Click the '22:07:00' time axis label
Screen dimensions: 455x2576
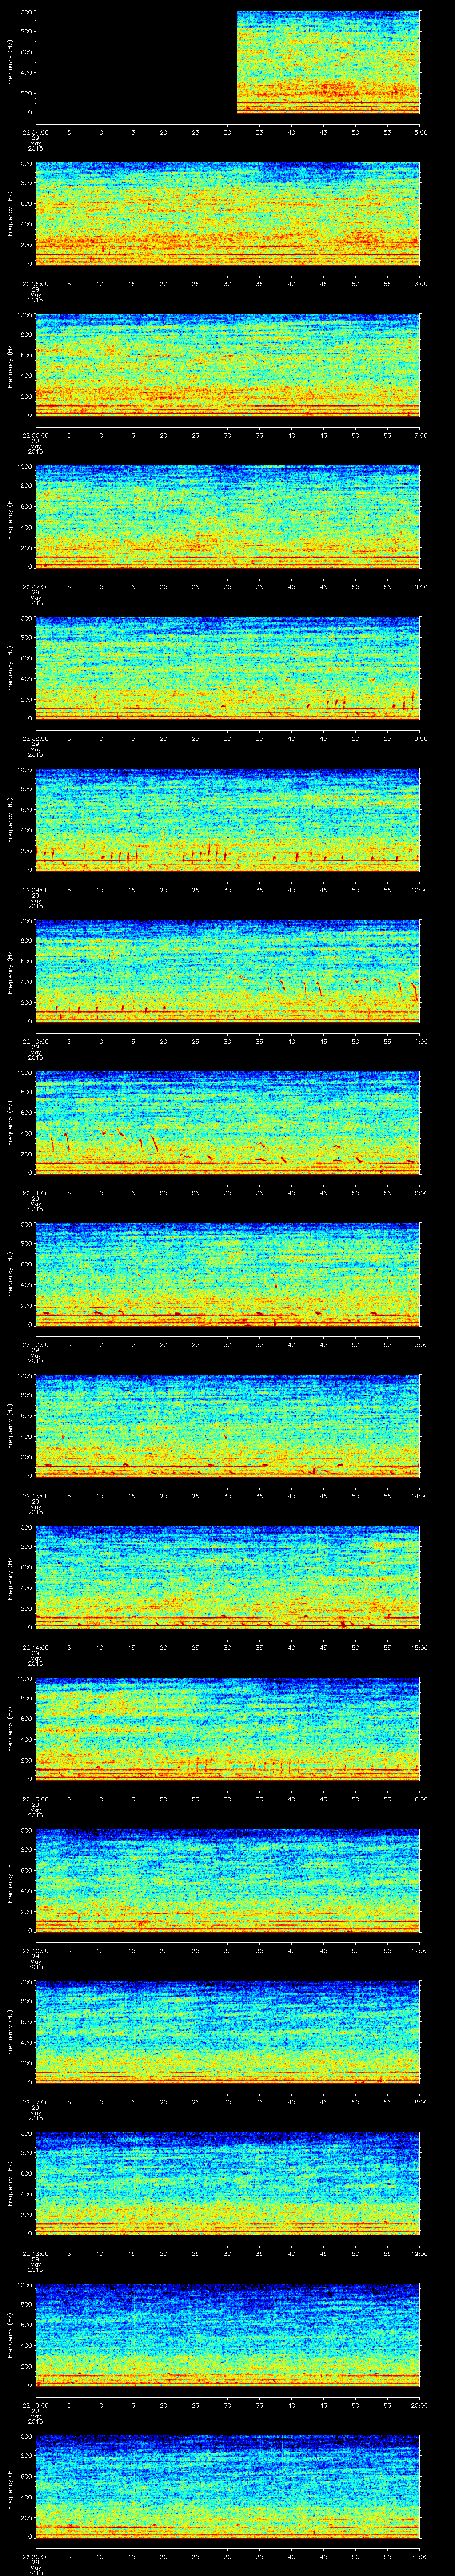click(x=35, y=586)
